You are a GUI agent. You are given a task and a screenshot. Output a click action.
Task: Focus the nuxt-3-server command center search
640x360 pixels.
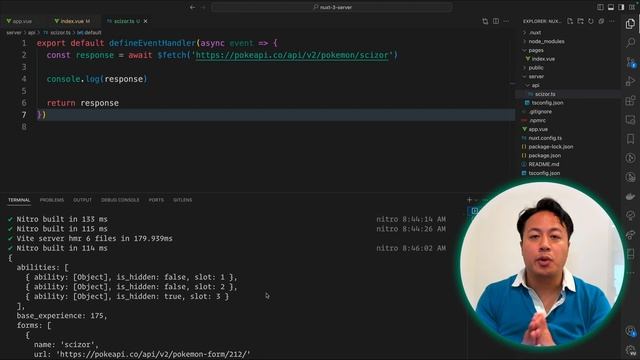(332, 7)
